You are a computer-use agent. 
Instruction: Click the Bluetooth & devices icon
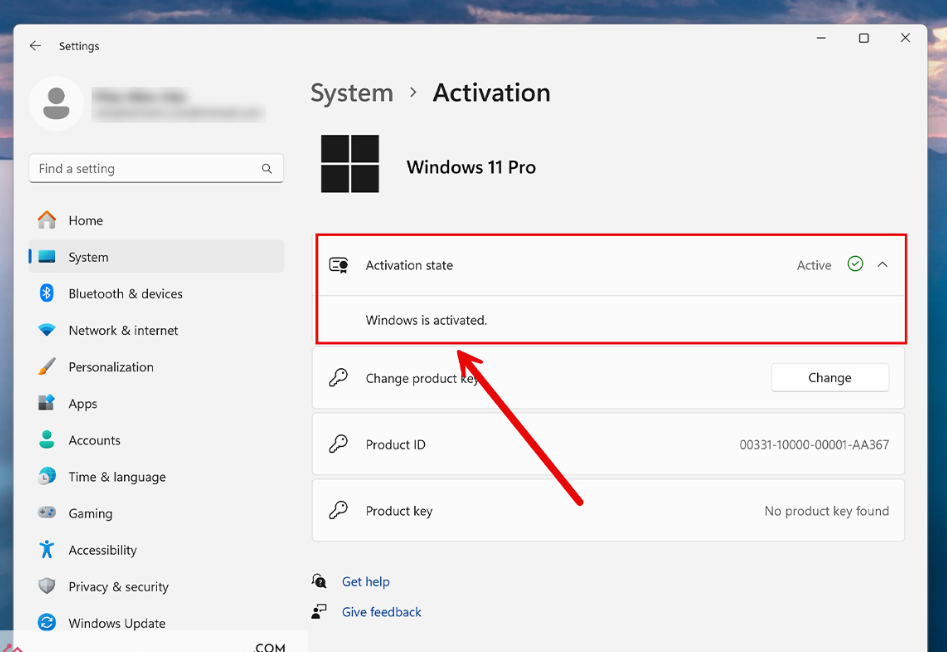coord(46,293)
